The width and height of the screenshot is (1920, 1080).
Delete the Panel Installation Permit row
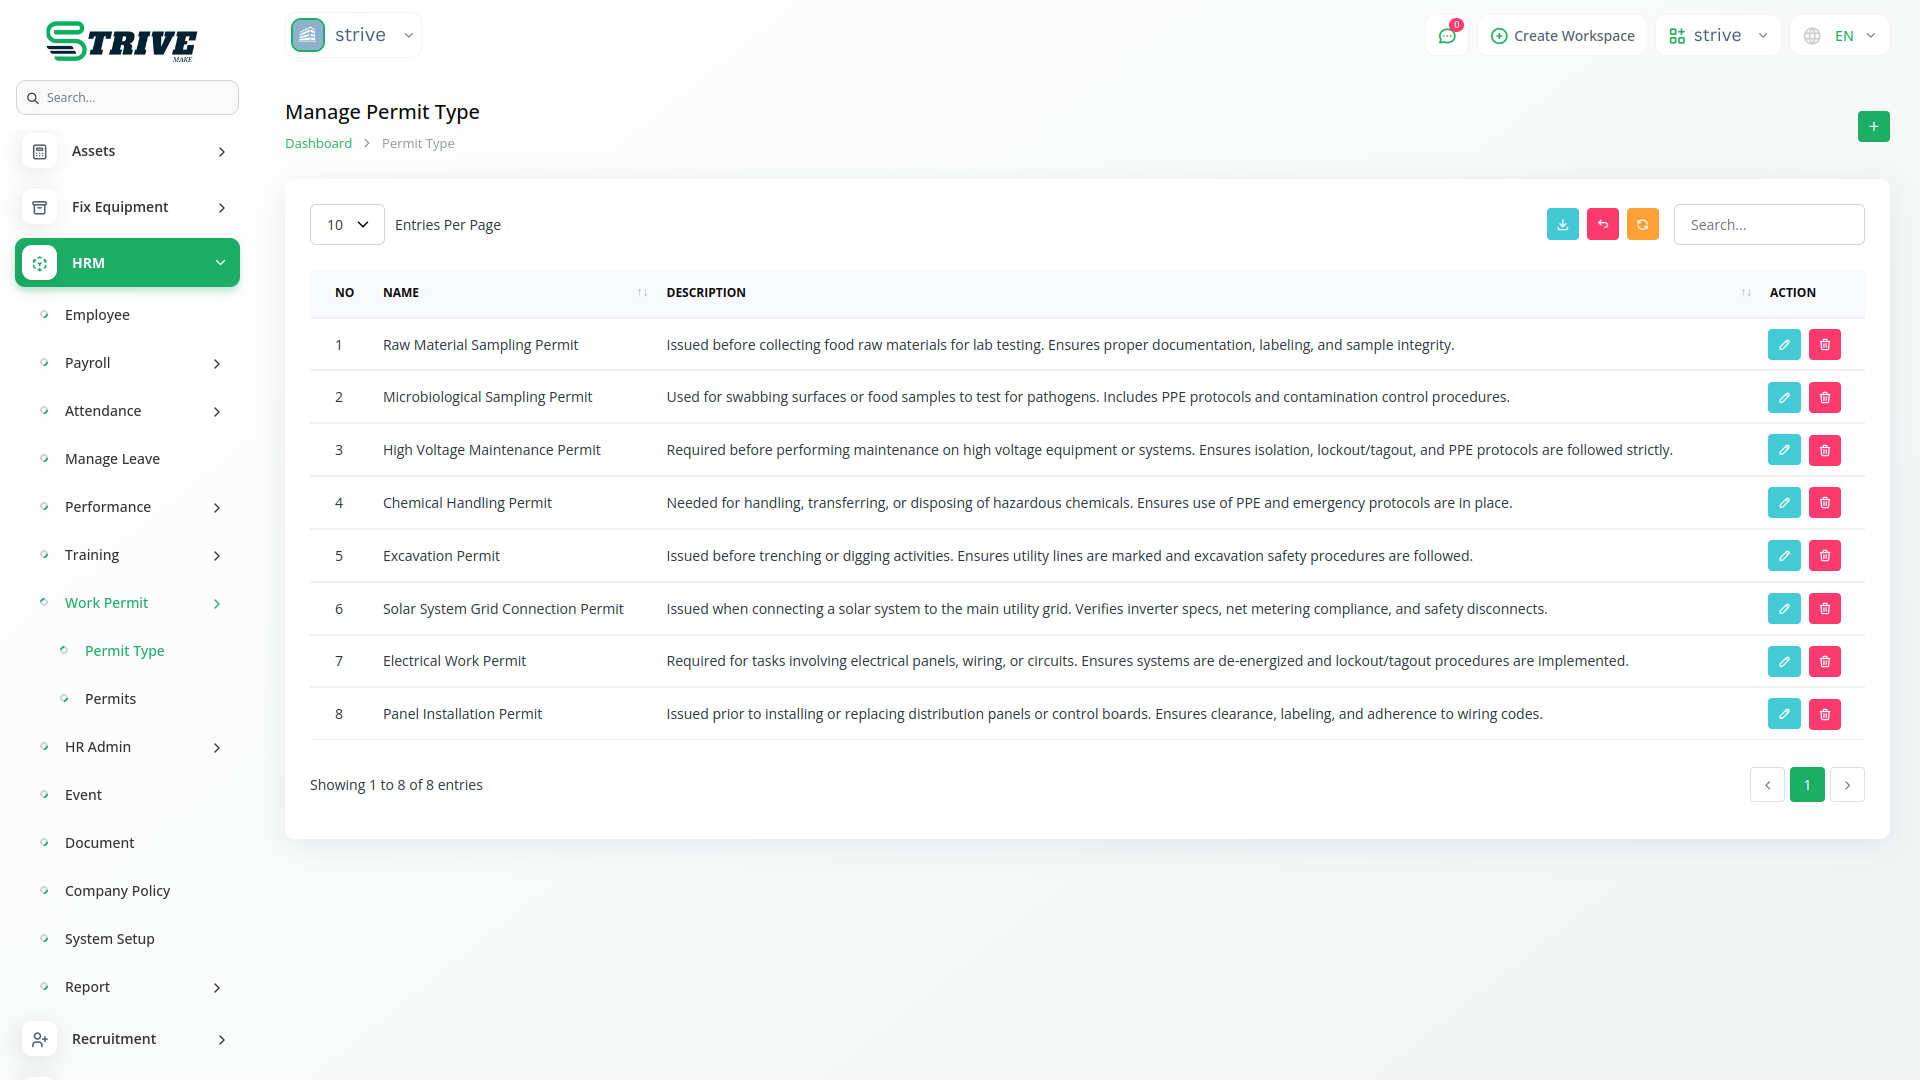coord(1824,714)
